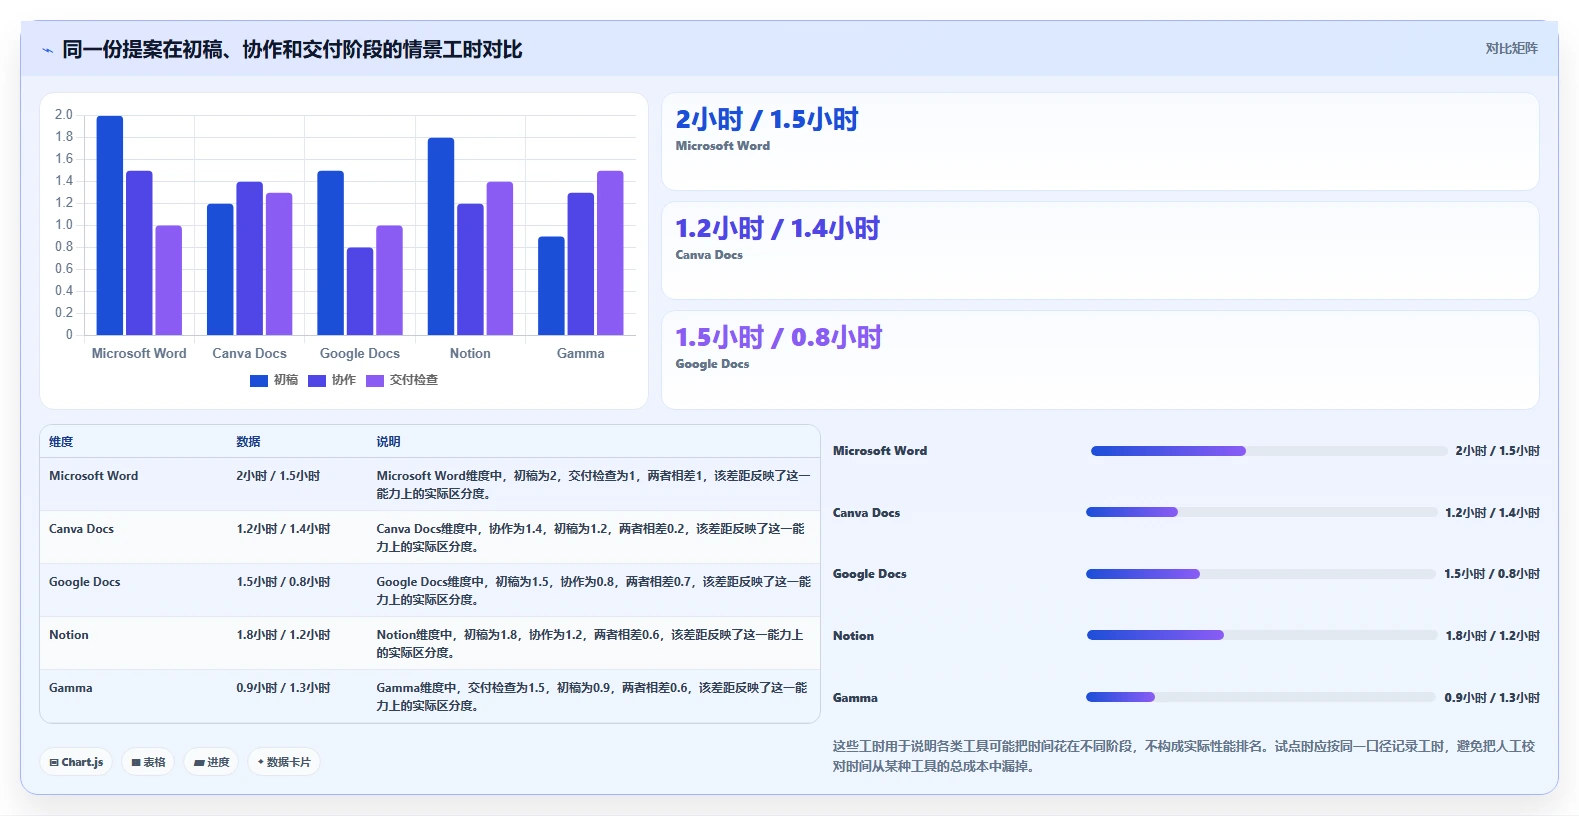
Task: Click the 1.5小时 / 0.8小时 value beside progress bar
Action: click(1492, 574)
